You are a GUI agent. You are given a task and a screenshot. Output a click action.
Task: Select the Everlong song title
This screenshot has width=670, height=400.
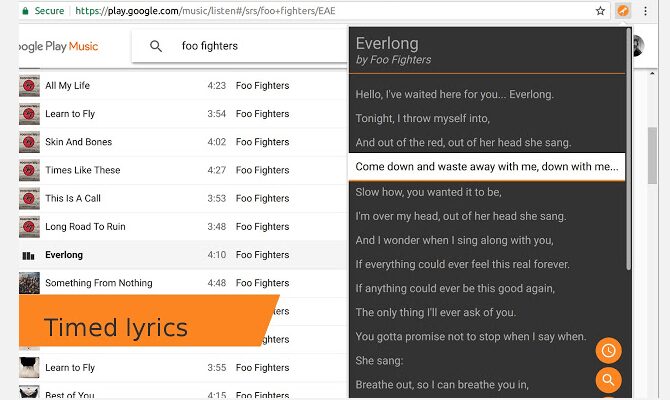64,255
